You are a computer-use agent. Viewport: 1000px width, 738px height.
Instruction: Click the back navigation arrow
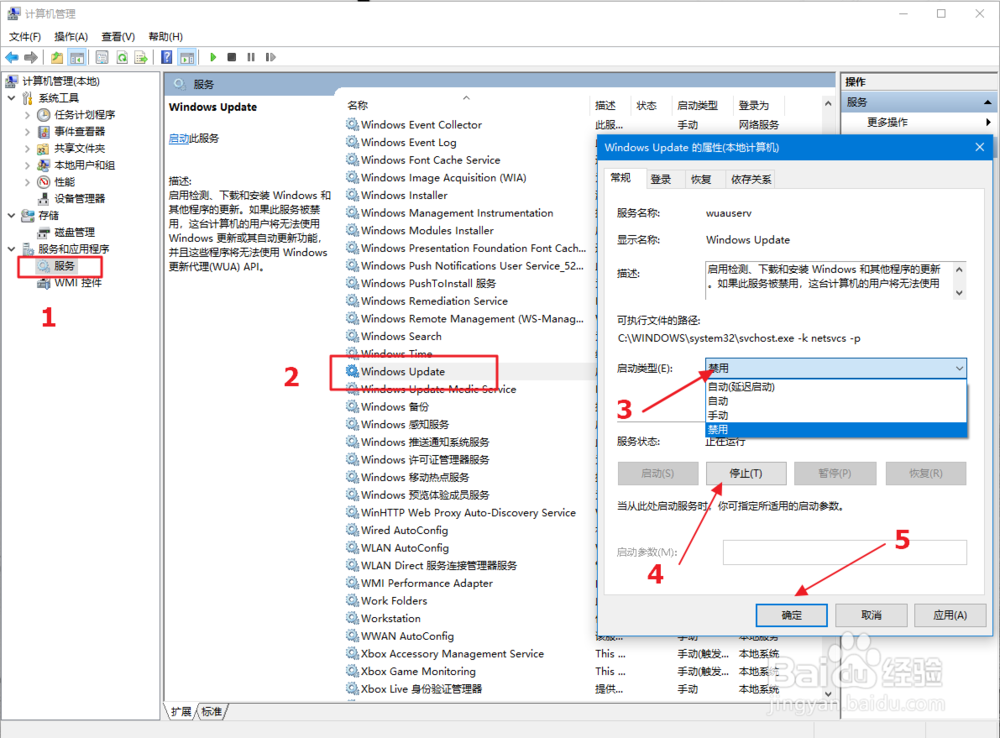11,57
